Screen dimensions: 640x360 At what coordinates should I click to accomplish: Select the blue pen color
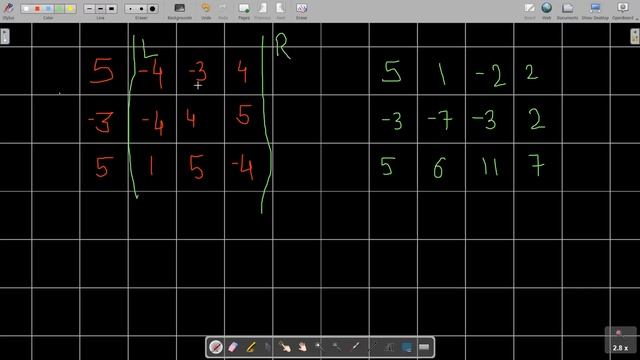(x=48, y=9)
